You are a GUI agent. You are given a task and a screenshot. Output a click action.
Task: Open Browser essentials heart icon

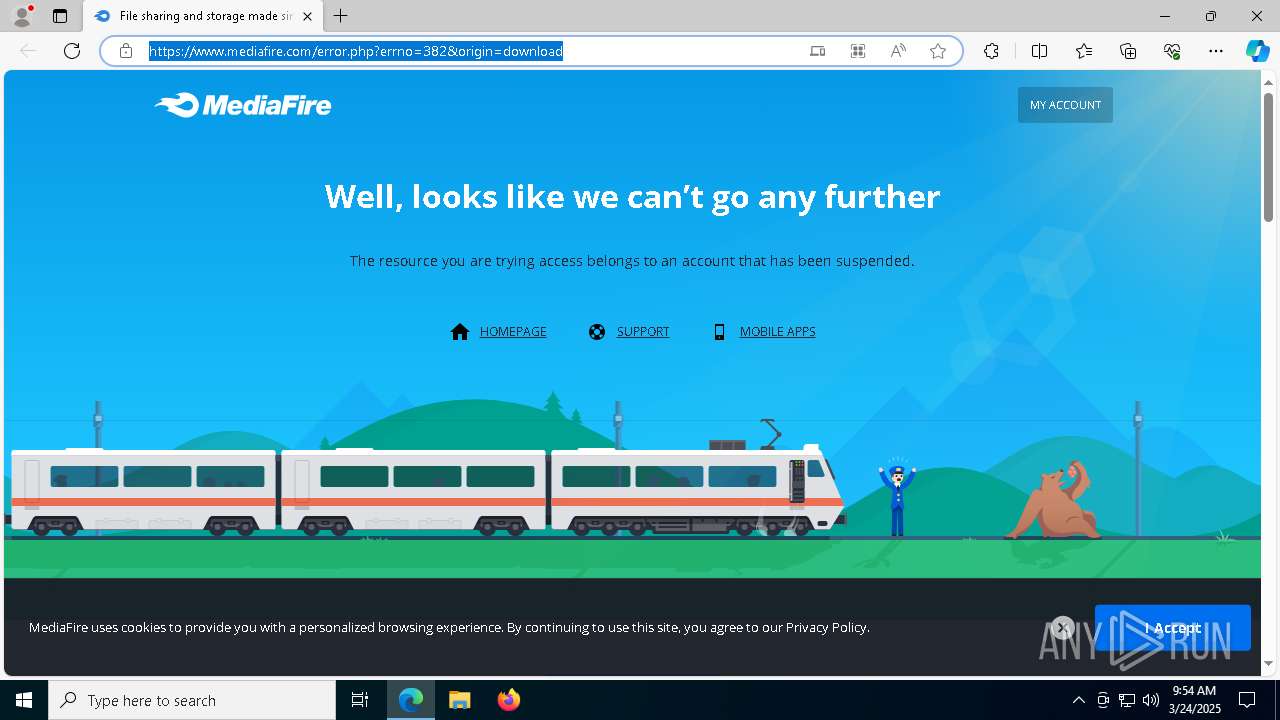tap(1172, 51)
